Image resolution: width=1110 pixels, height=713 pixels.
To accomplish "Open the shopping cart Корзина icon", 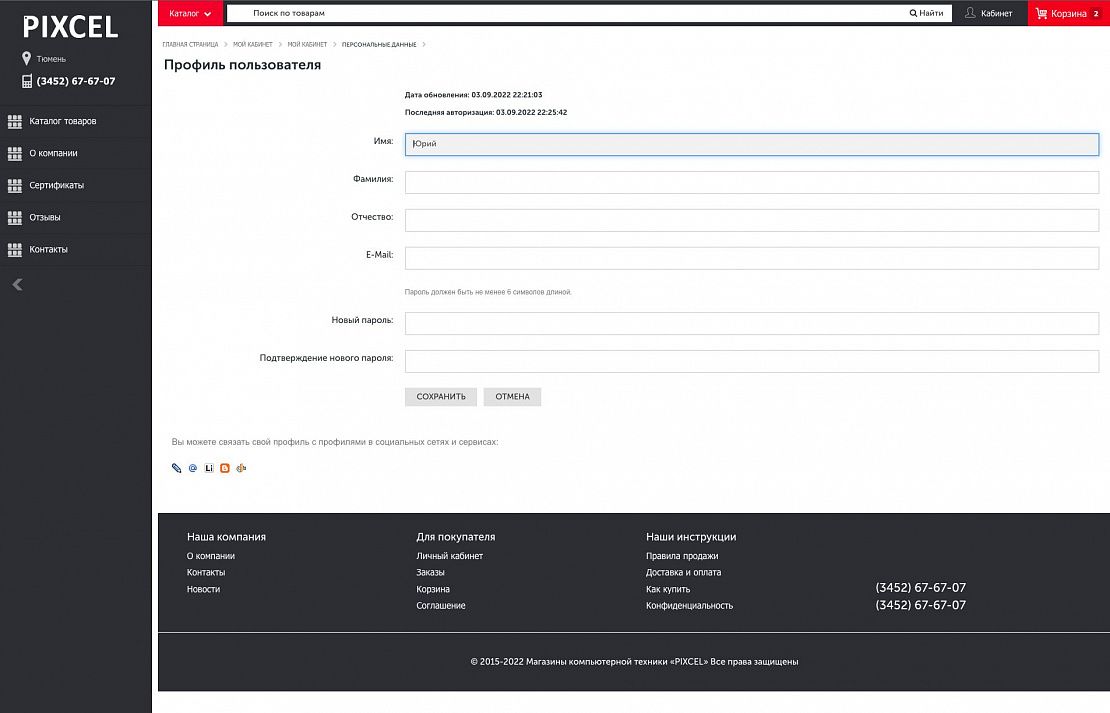I will (x=1042, y=14).
